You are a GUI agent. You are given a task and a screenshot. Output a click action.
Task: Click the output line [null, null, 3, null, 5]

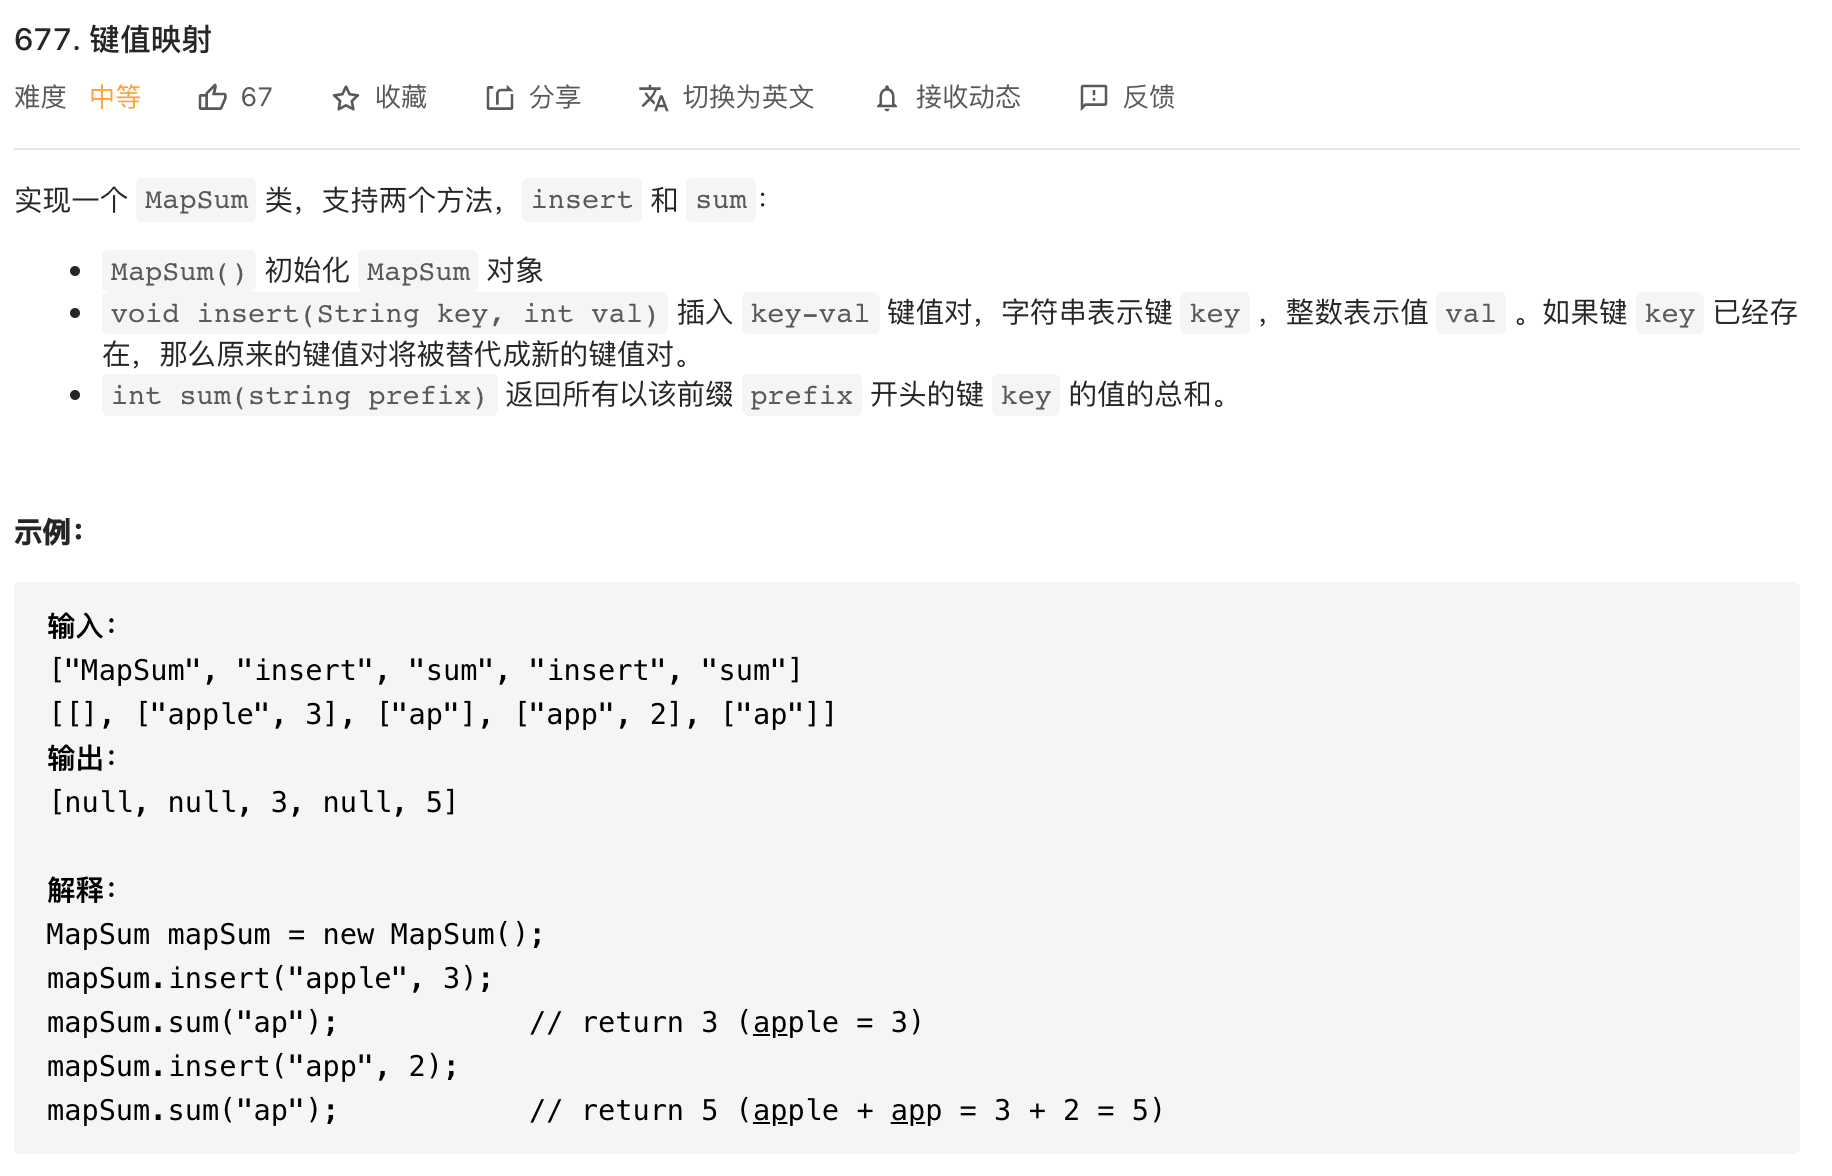pos(254,802)
